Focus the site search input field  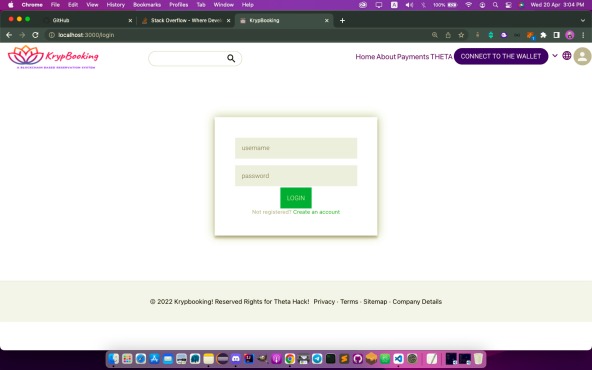pyautogui.click(x=195, y=59)
